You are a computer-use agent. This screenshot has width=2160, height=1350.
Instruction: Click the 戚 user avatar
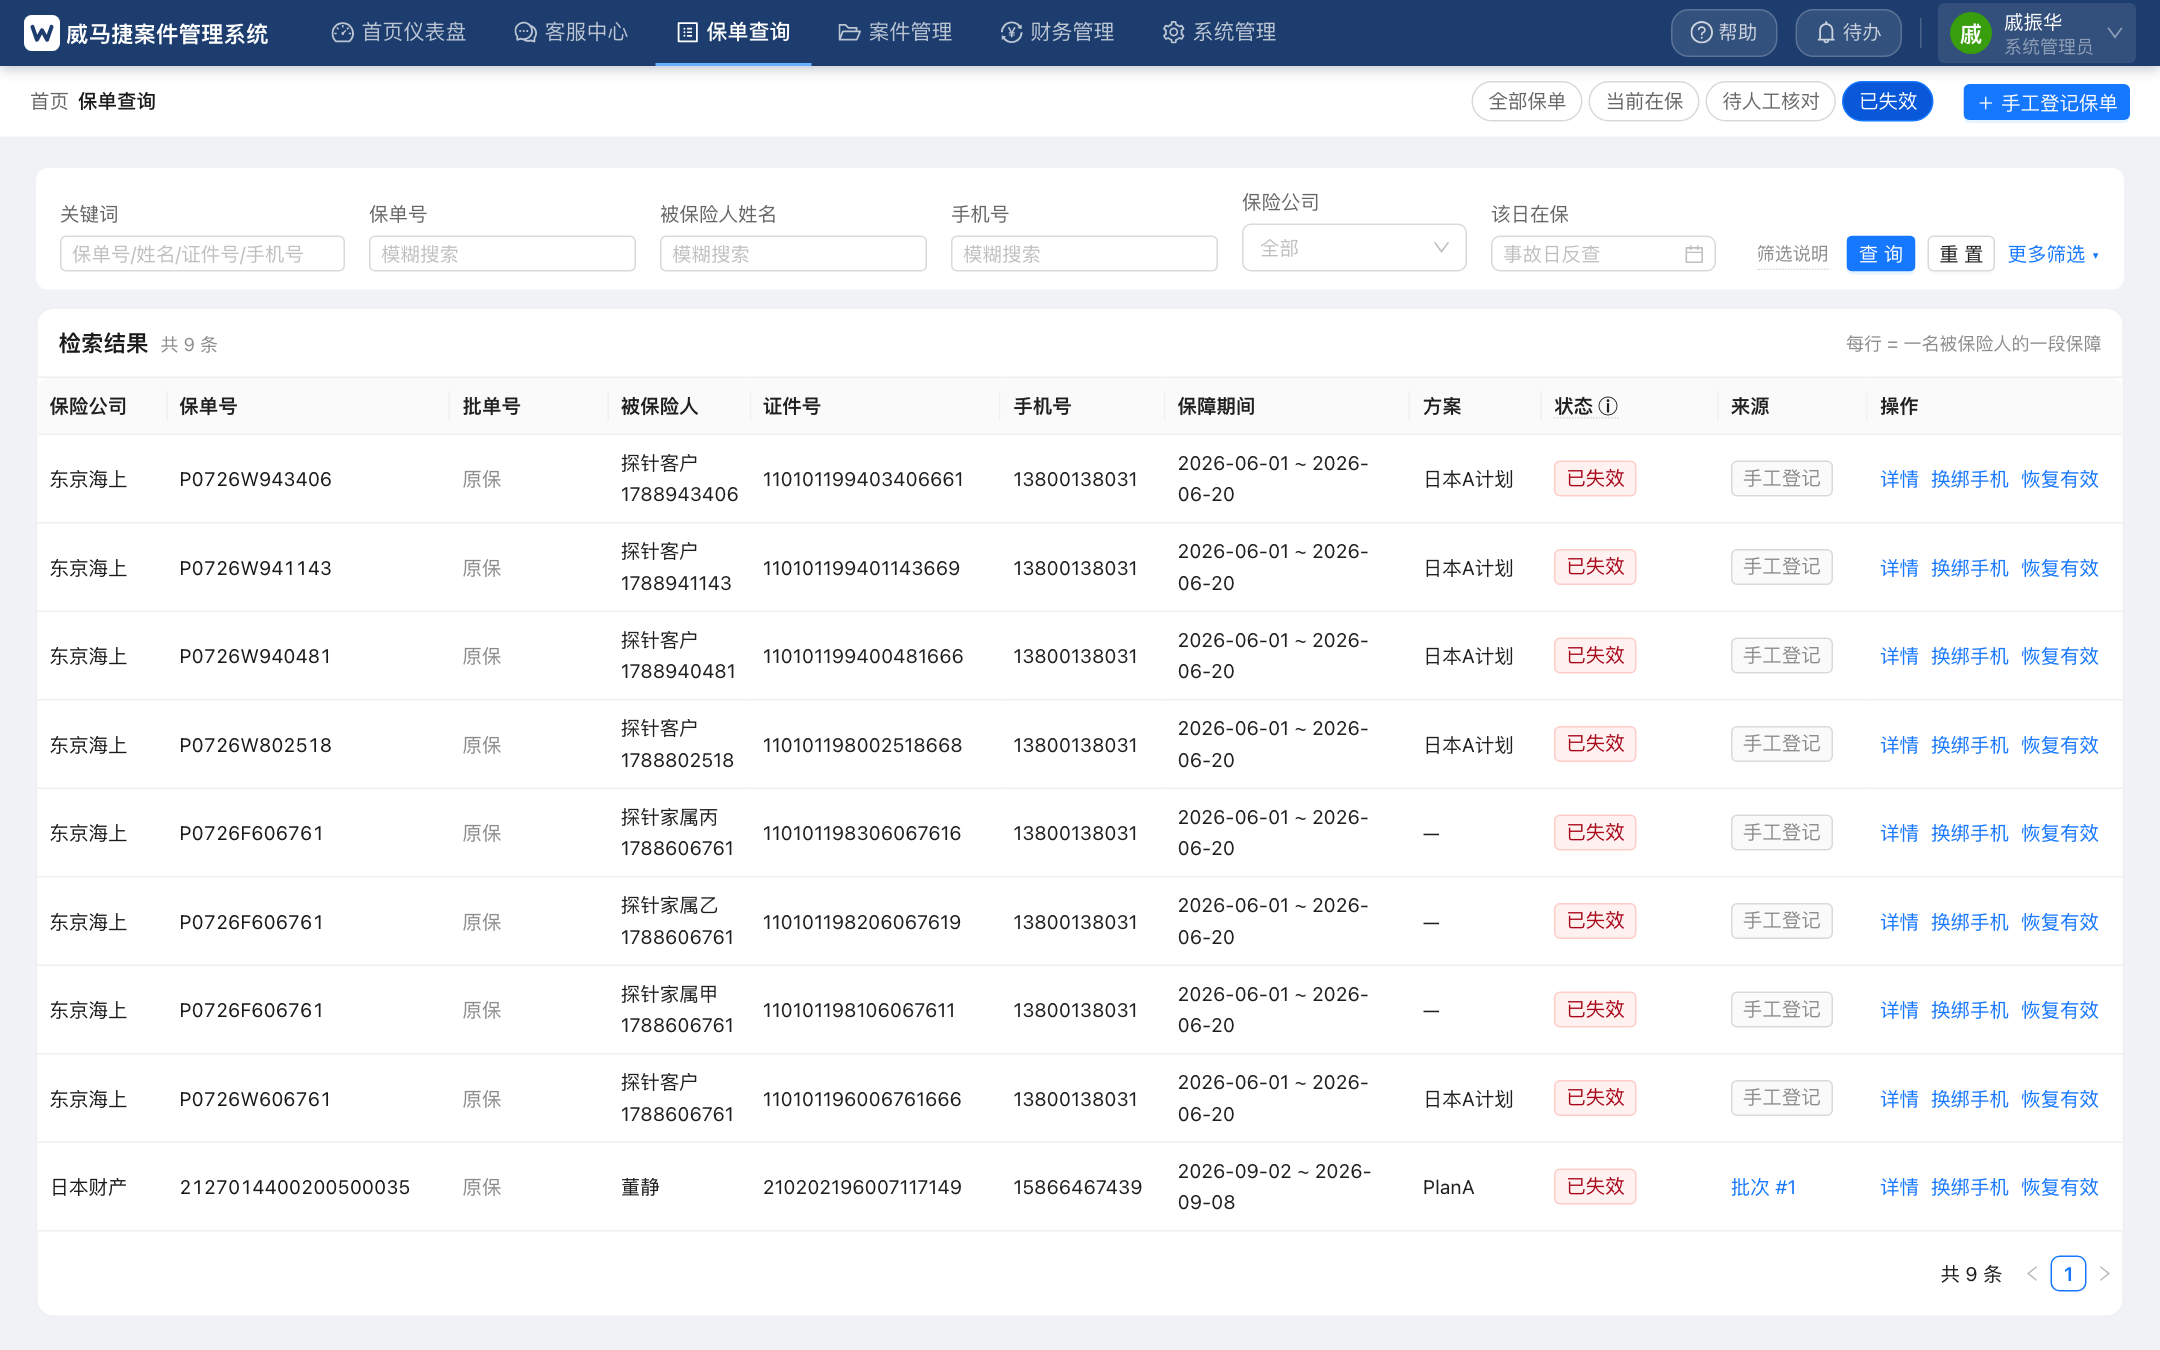pos(1970,33)
